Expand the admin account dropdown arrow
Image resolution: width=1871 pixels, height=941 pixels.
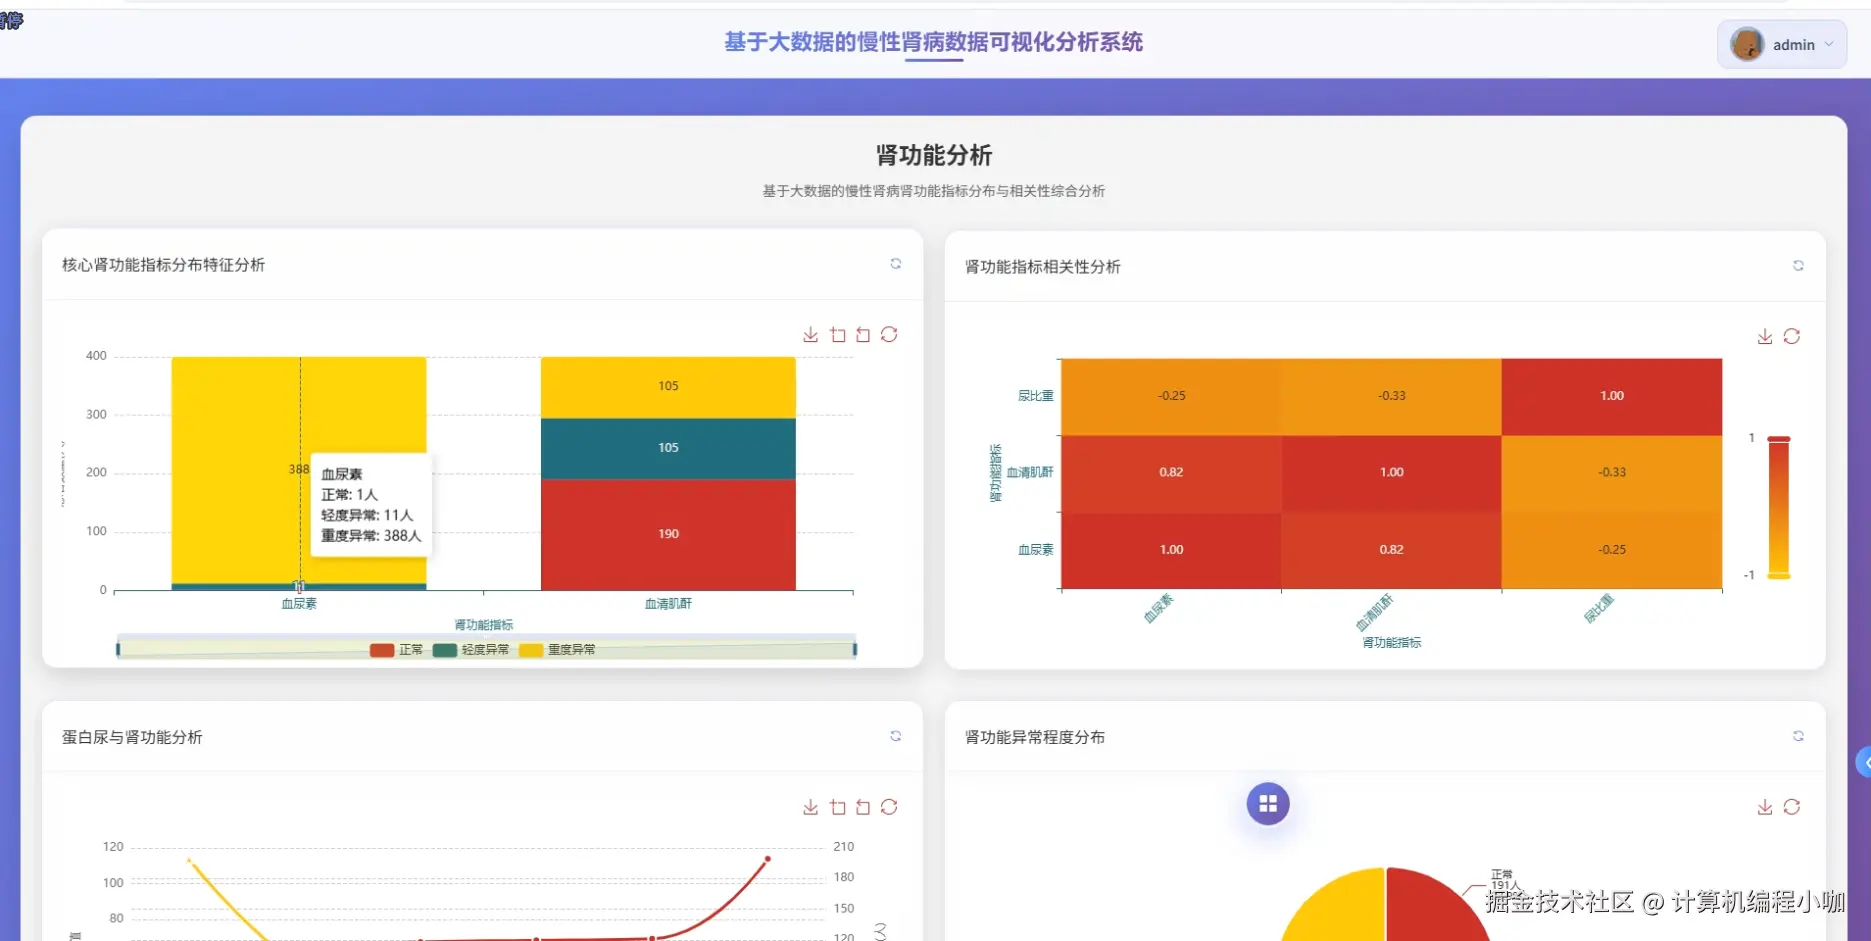[1829, 44]
